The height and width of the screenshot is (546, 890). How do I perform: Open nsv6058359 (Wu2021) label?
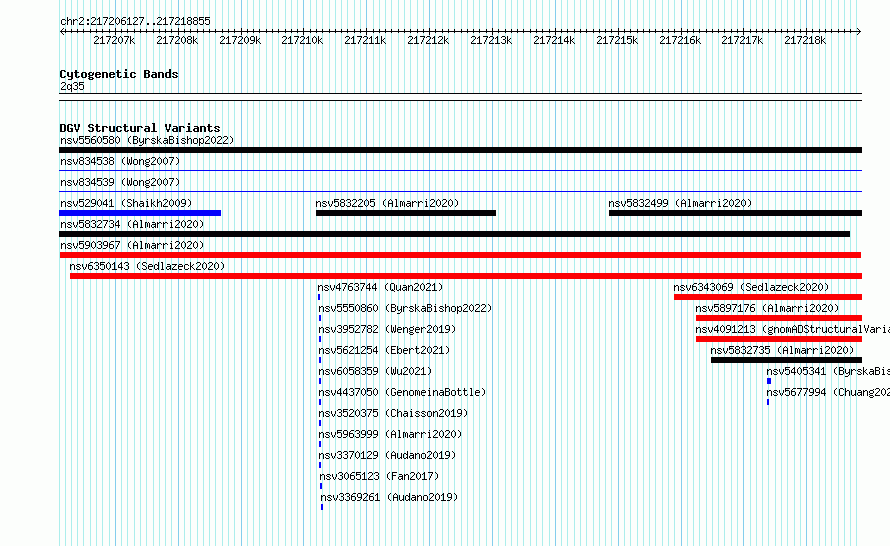click(x=375, y=371)
